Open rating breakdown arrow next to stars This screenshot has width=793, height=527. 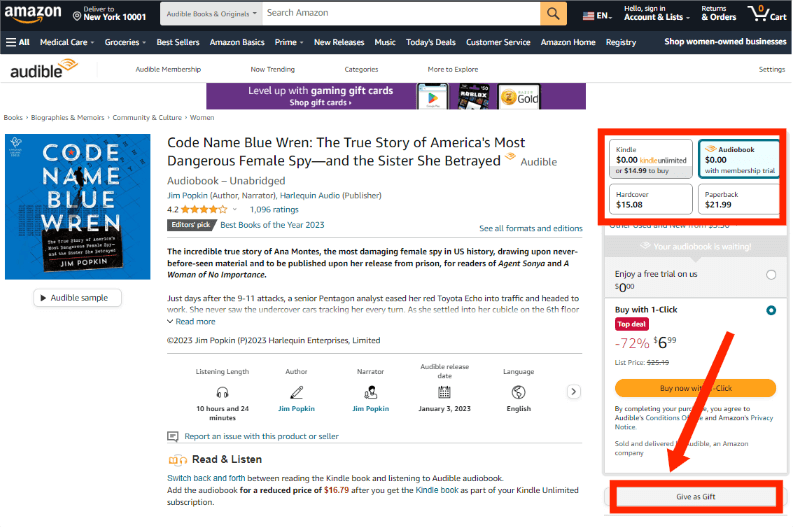tap(235, 209)
